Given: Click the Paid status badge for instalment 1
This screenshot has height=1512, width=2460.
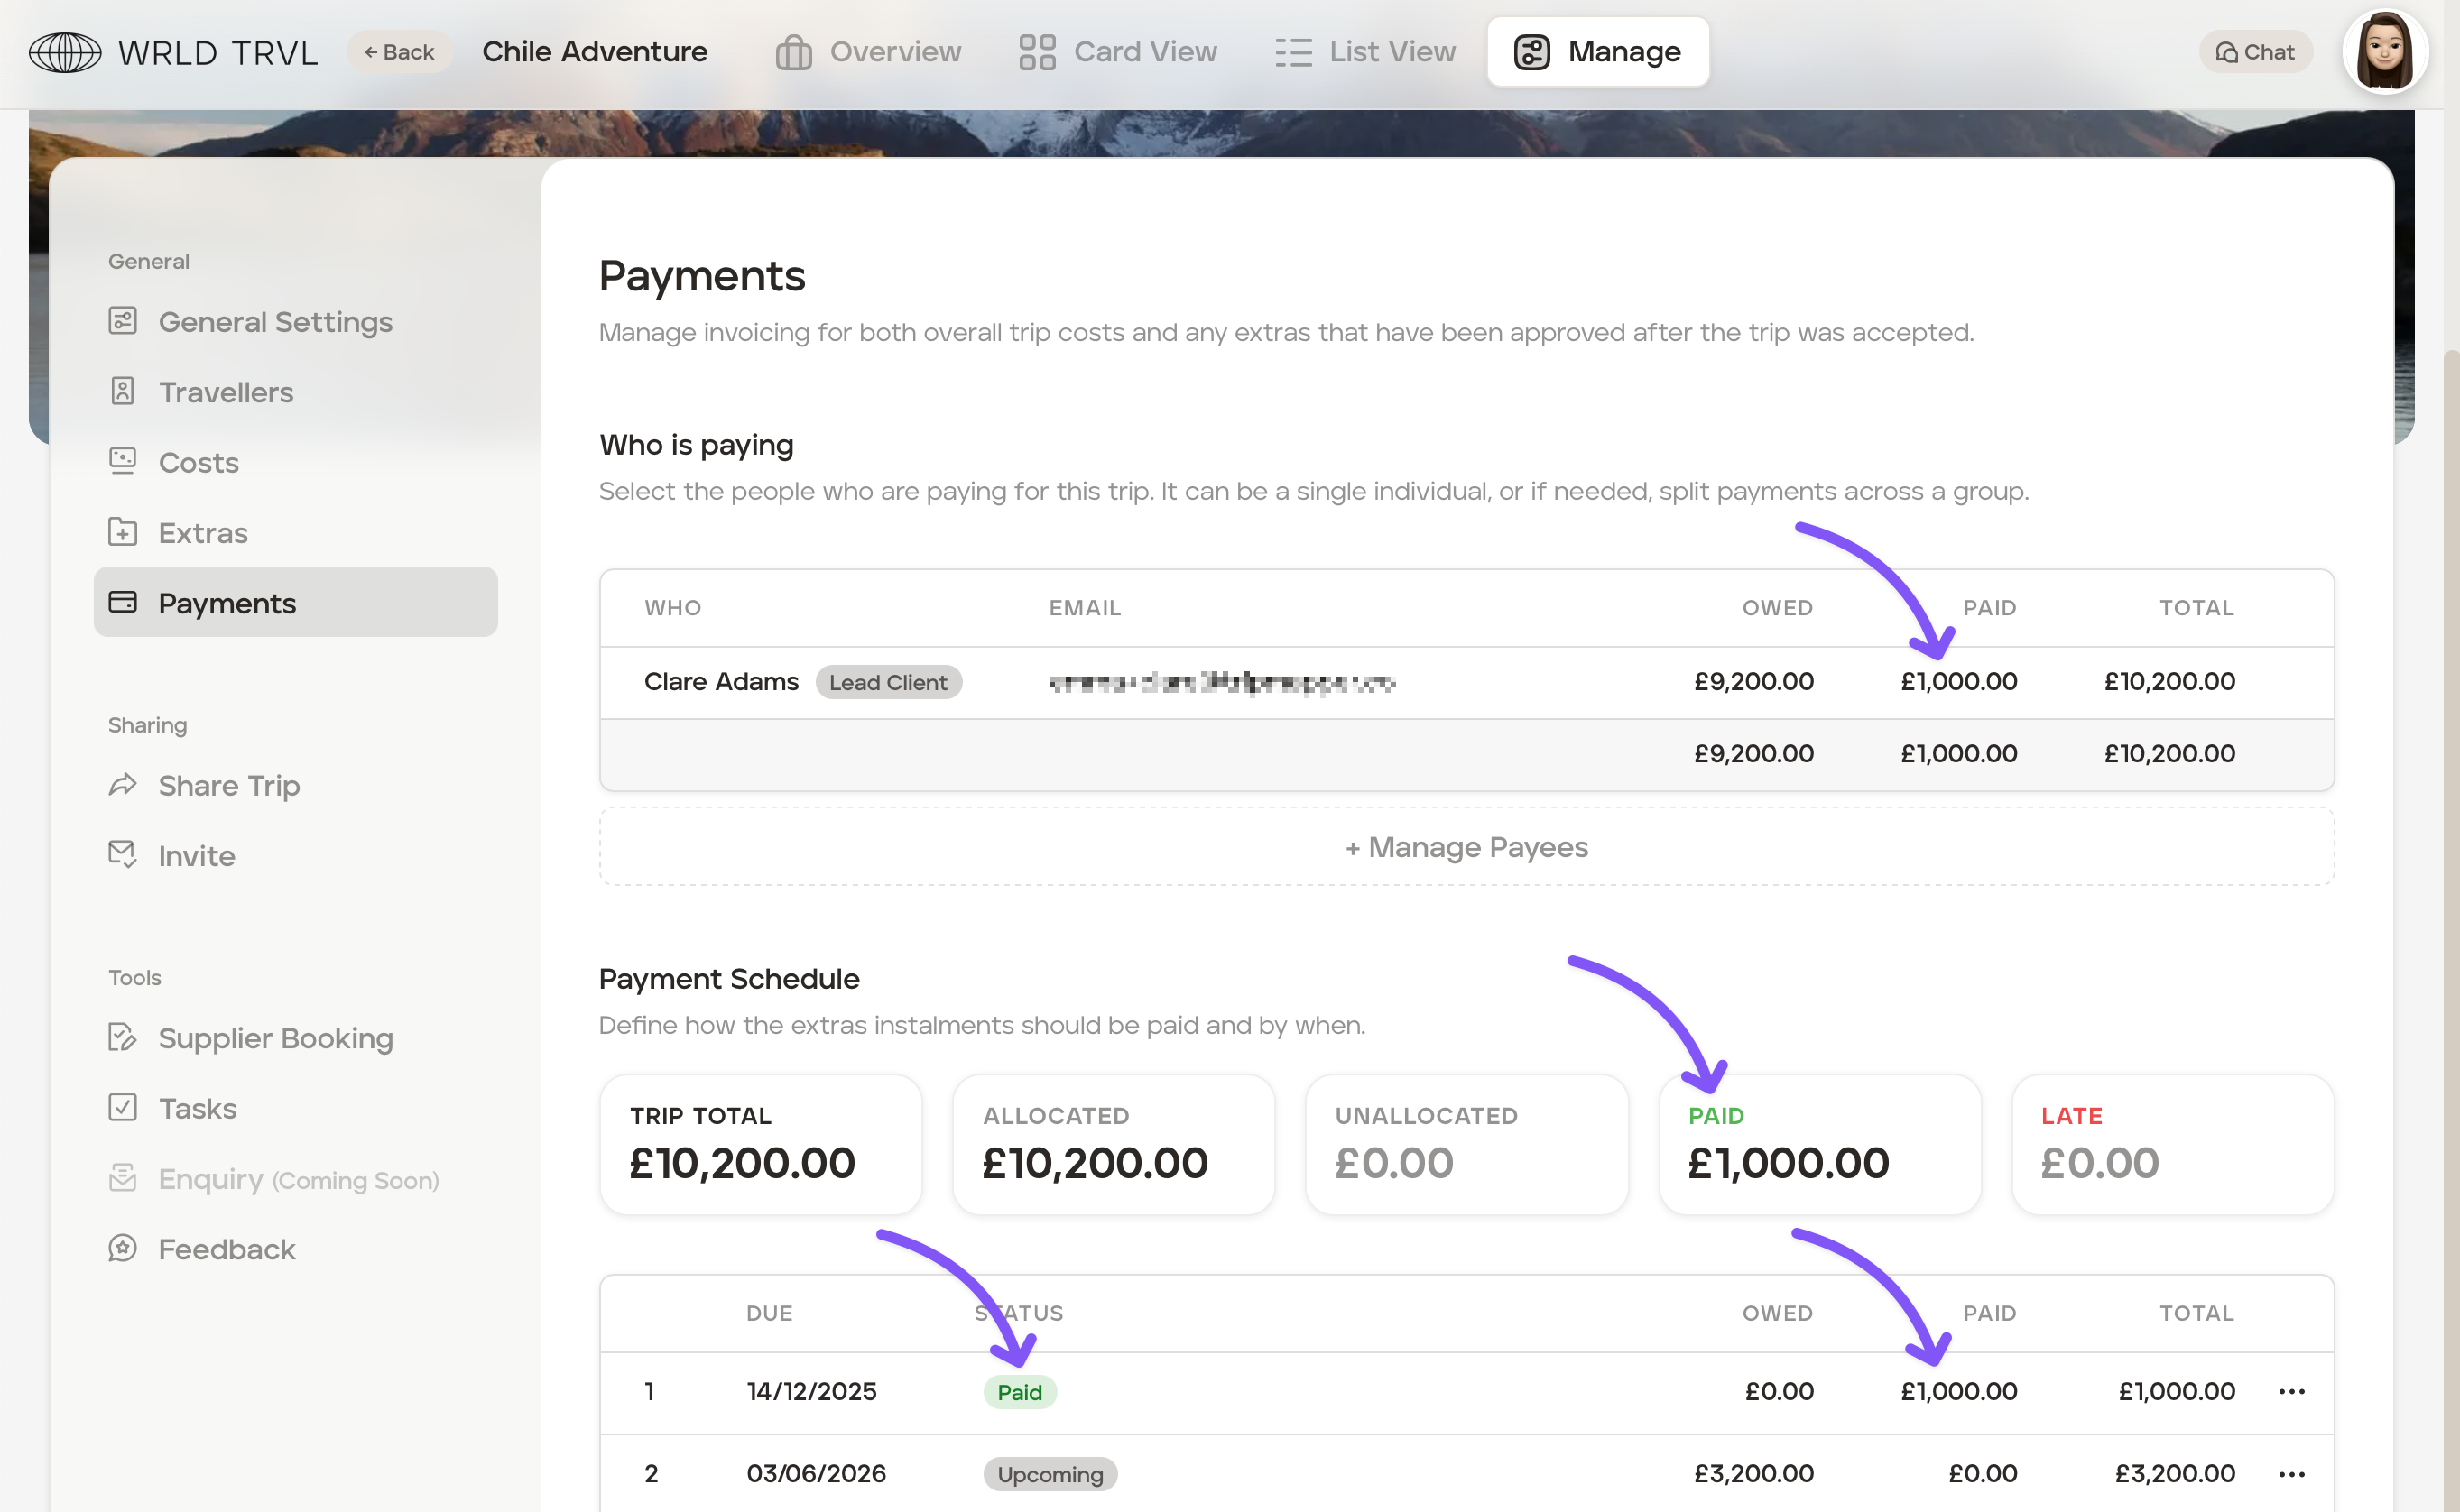Looking at the screenshot, I should (x=1019, y=1392).
